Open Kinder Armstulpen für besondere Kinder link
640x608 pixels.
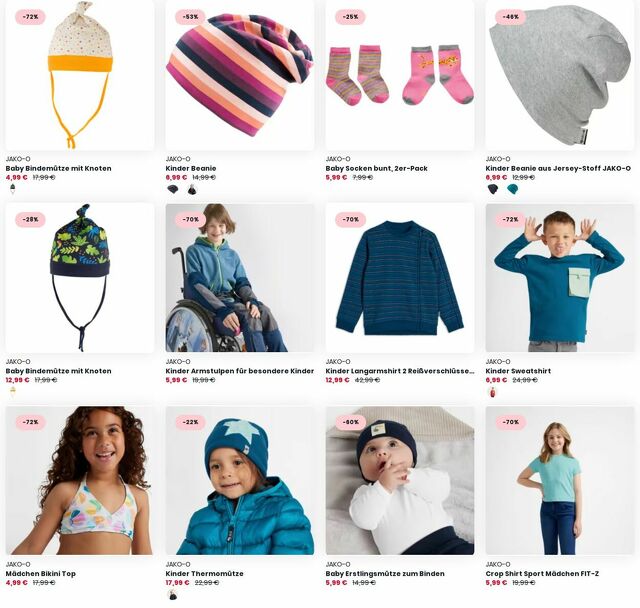(x=240, y=371)
